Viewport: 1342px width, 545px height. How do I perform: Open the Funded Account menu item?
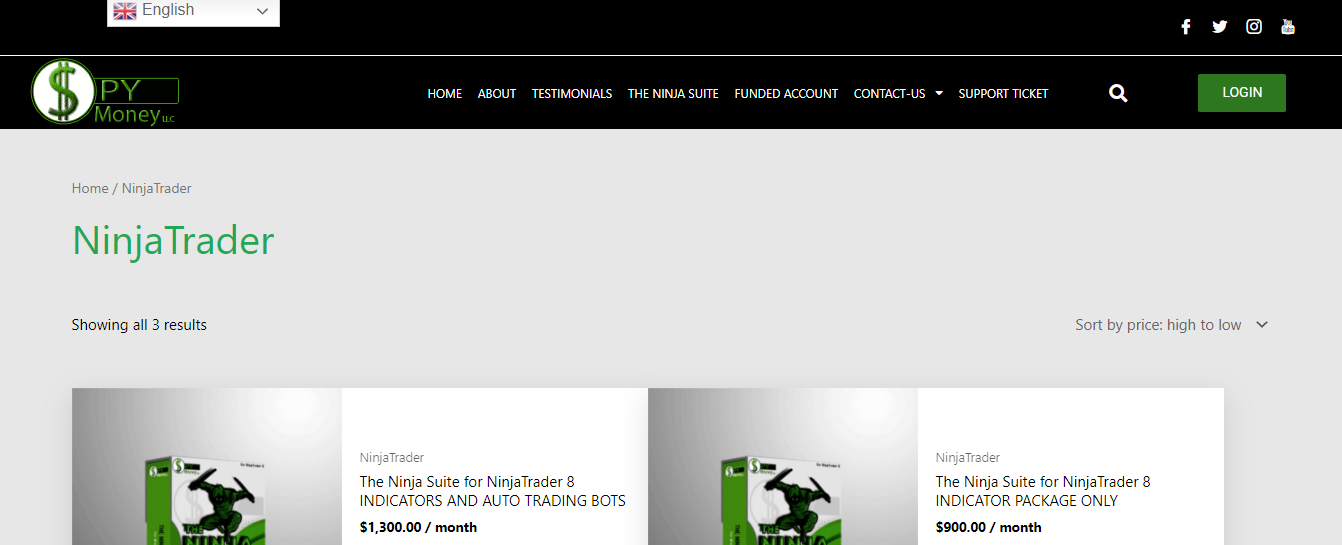click(x=786, y=93)
